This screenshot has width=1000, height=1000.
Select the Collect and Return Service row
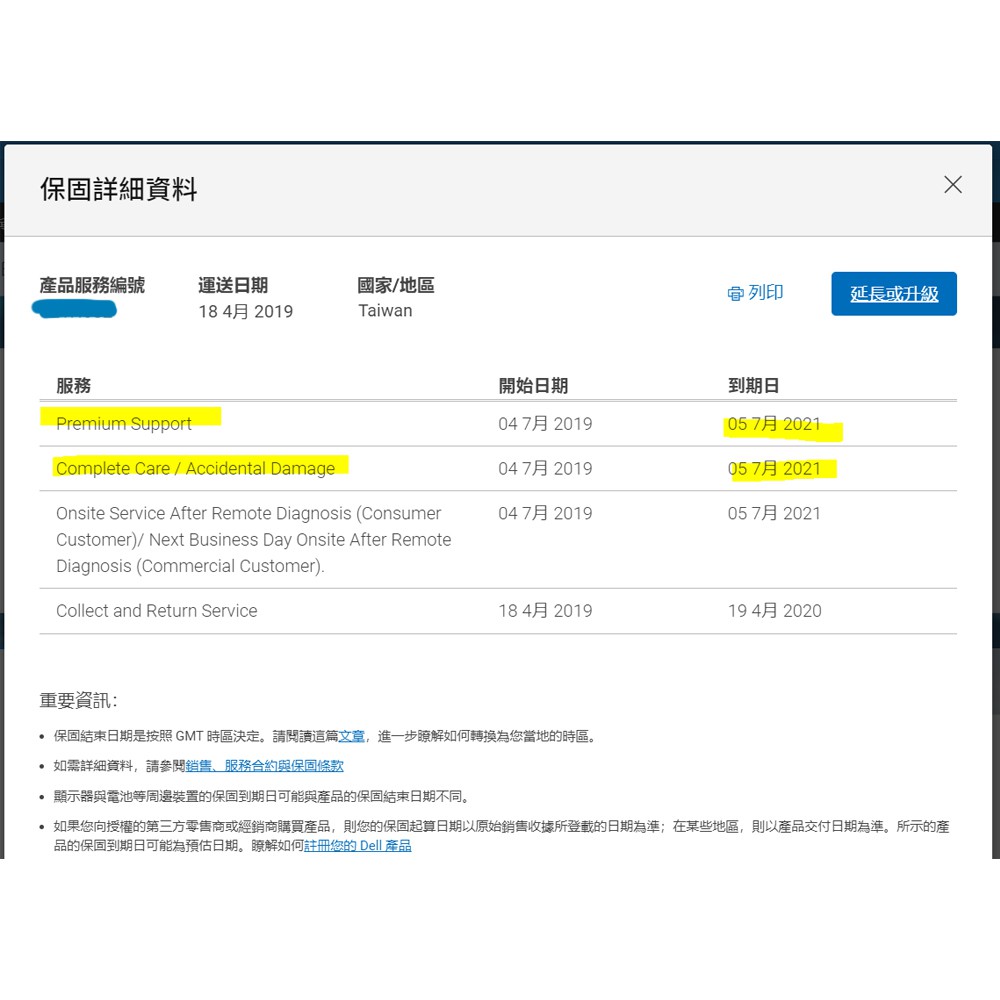coord(157,611)
